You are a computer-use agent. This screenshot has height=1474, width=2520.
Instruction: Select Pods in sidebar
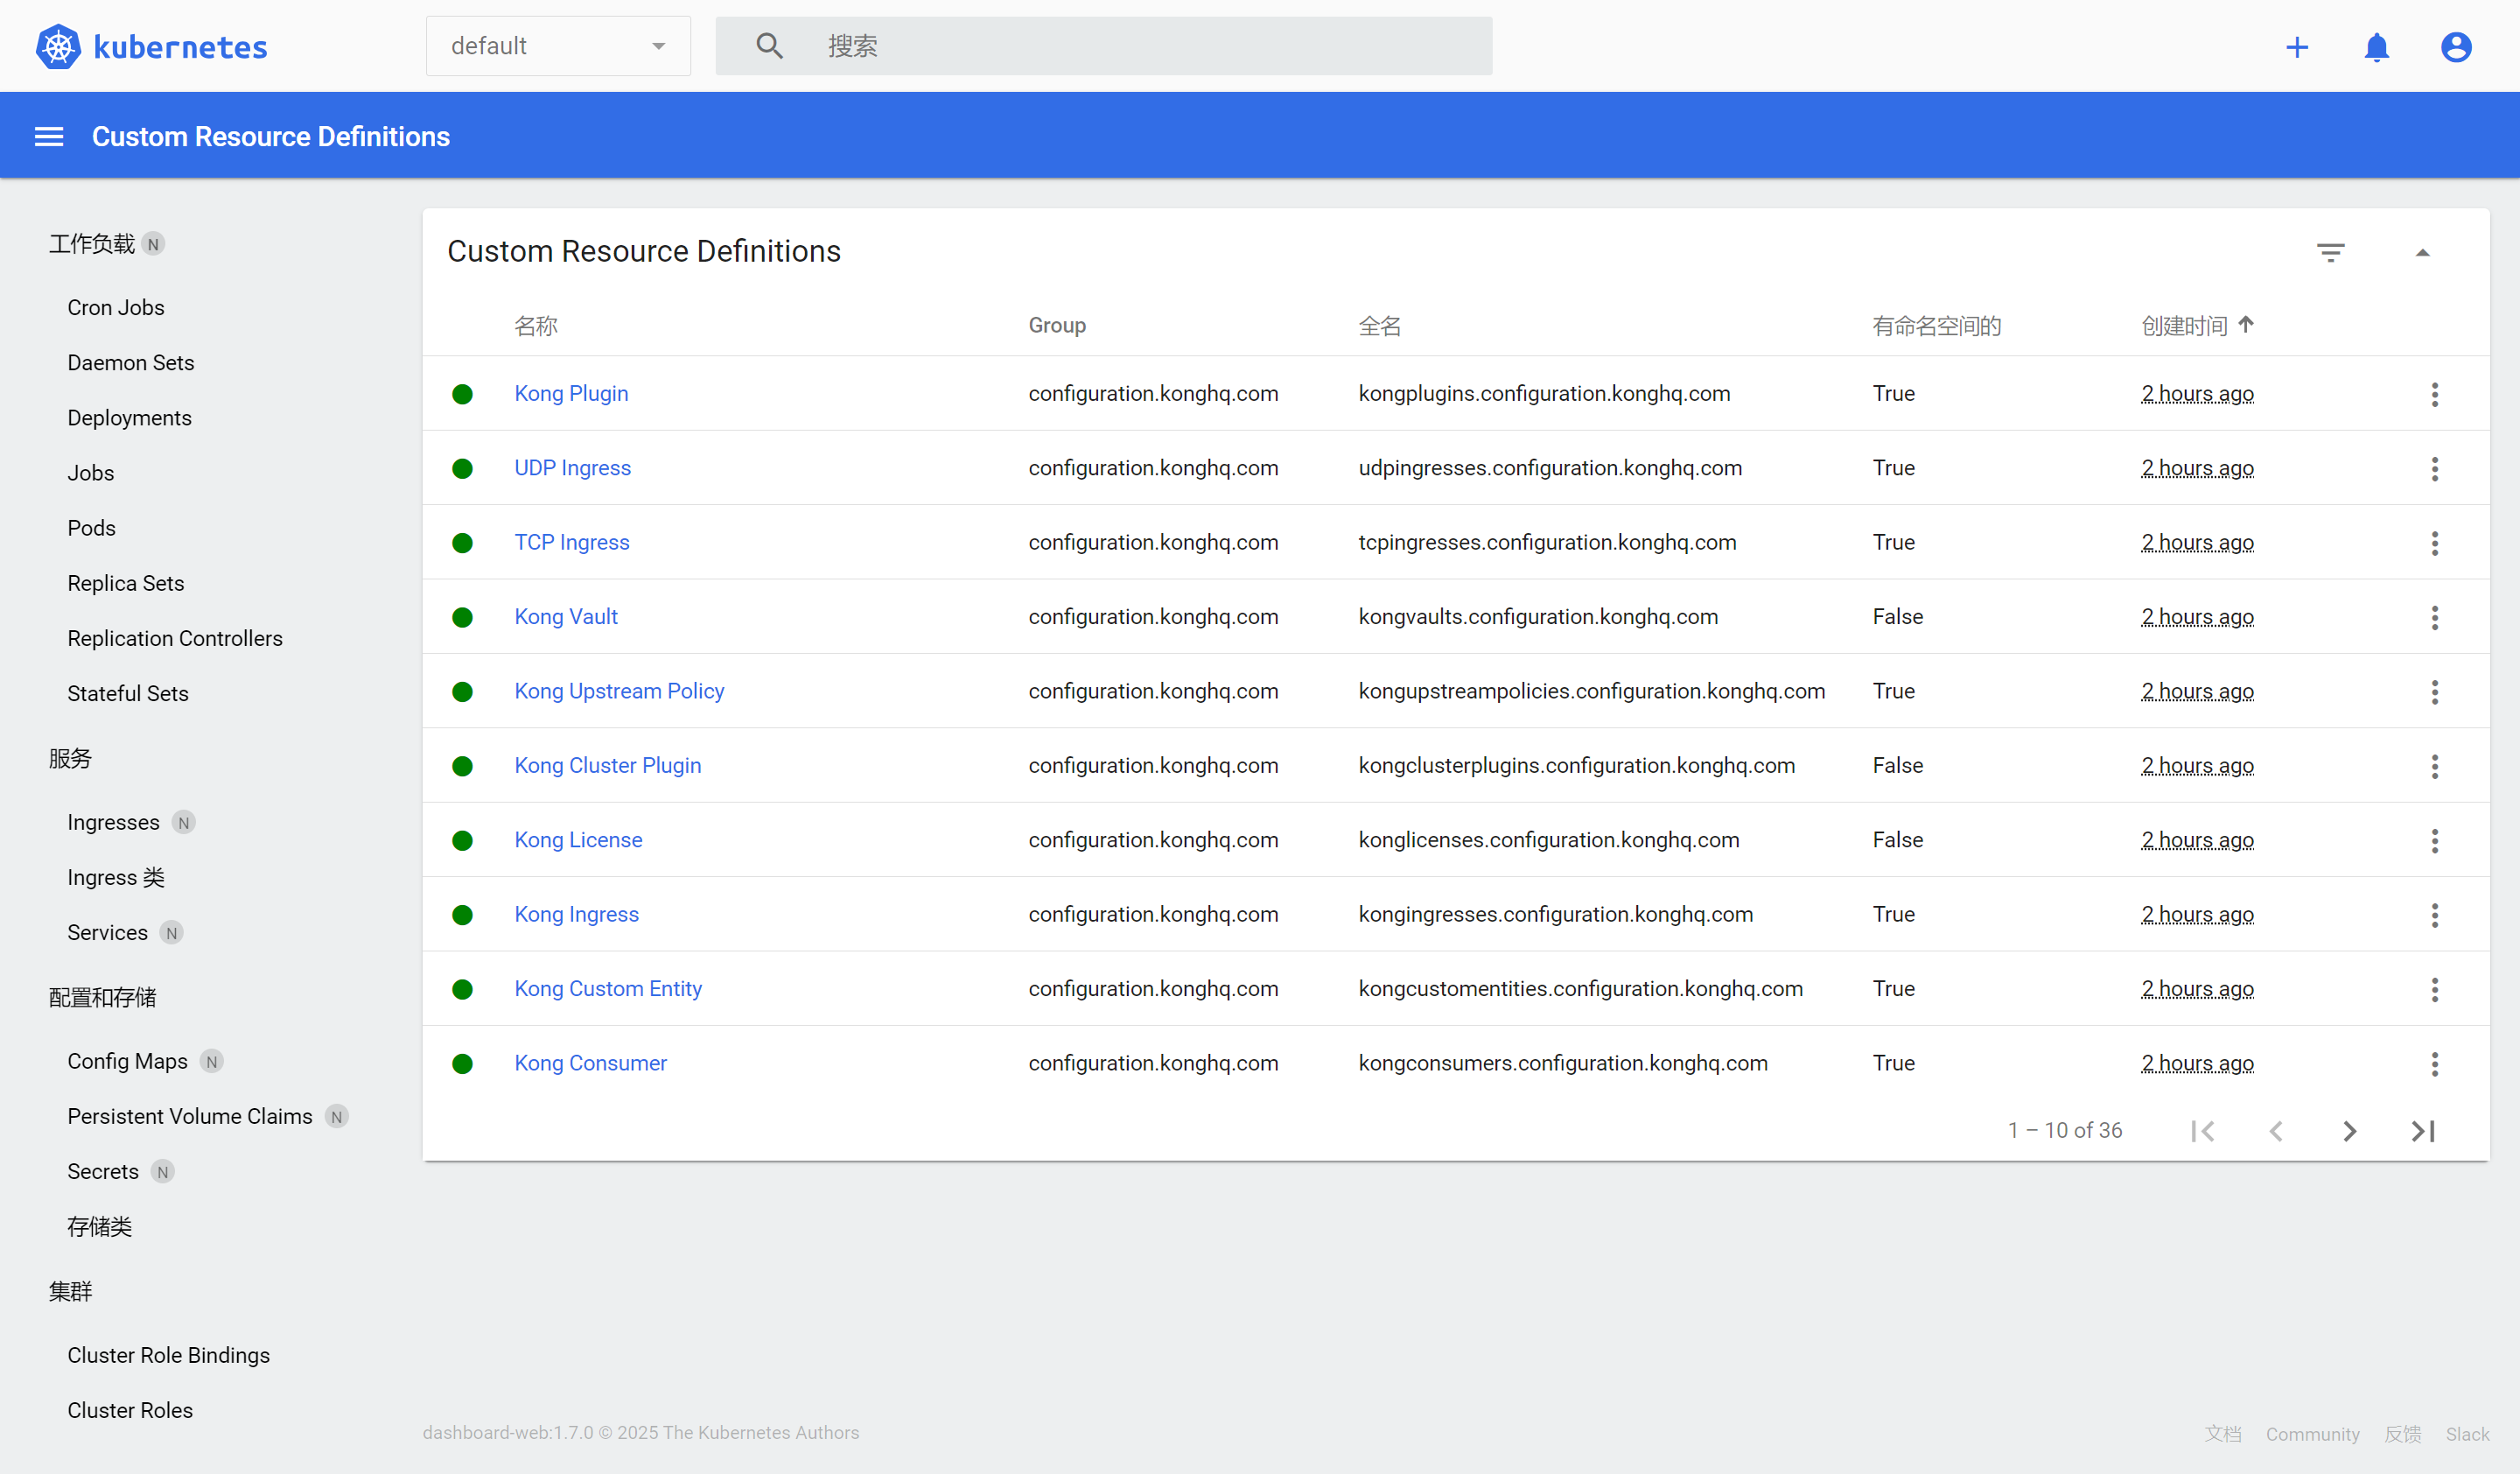[x=91, y=528]
